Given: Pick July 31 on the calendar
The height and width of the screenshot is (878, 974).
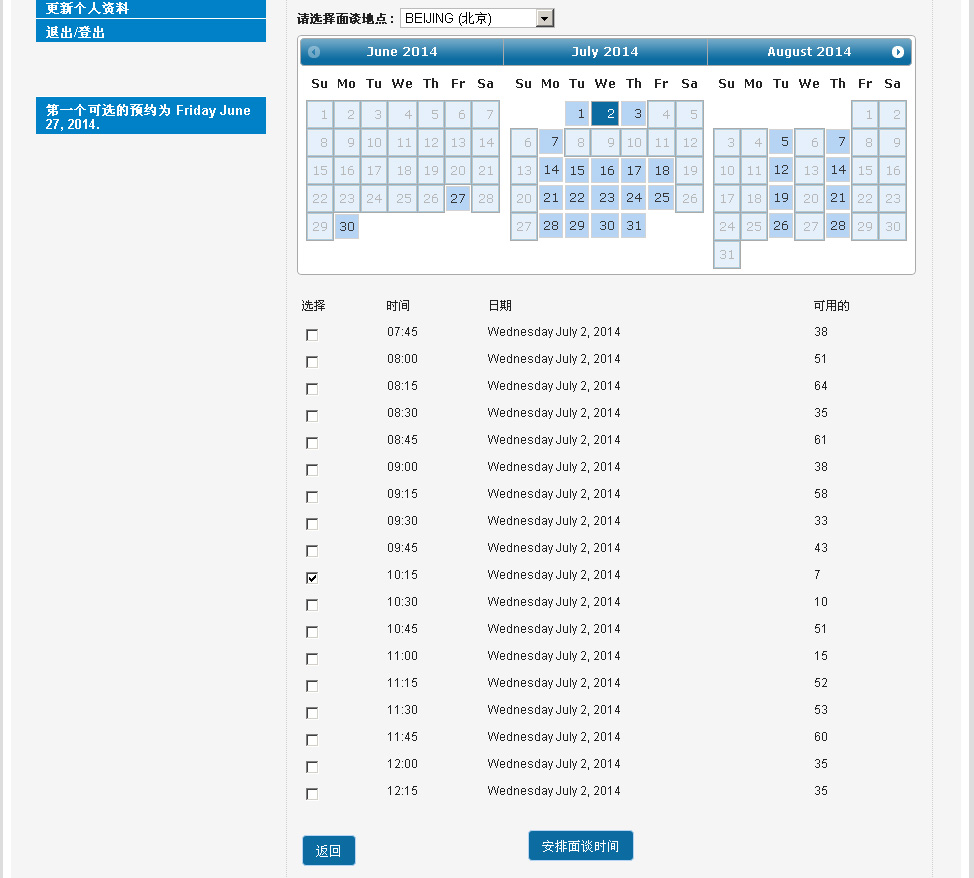Looking at the screenshot, I should [633, 227].
